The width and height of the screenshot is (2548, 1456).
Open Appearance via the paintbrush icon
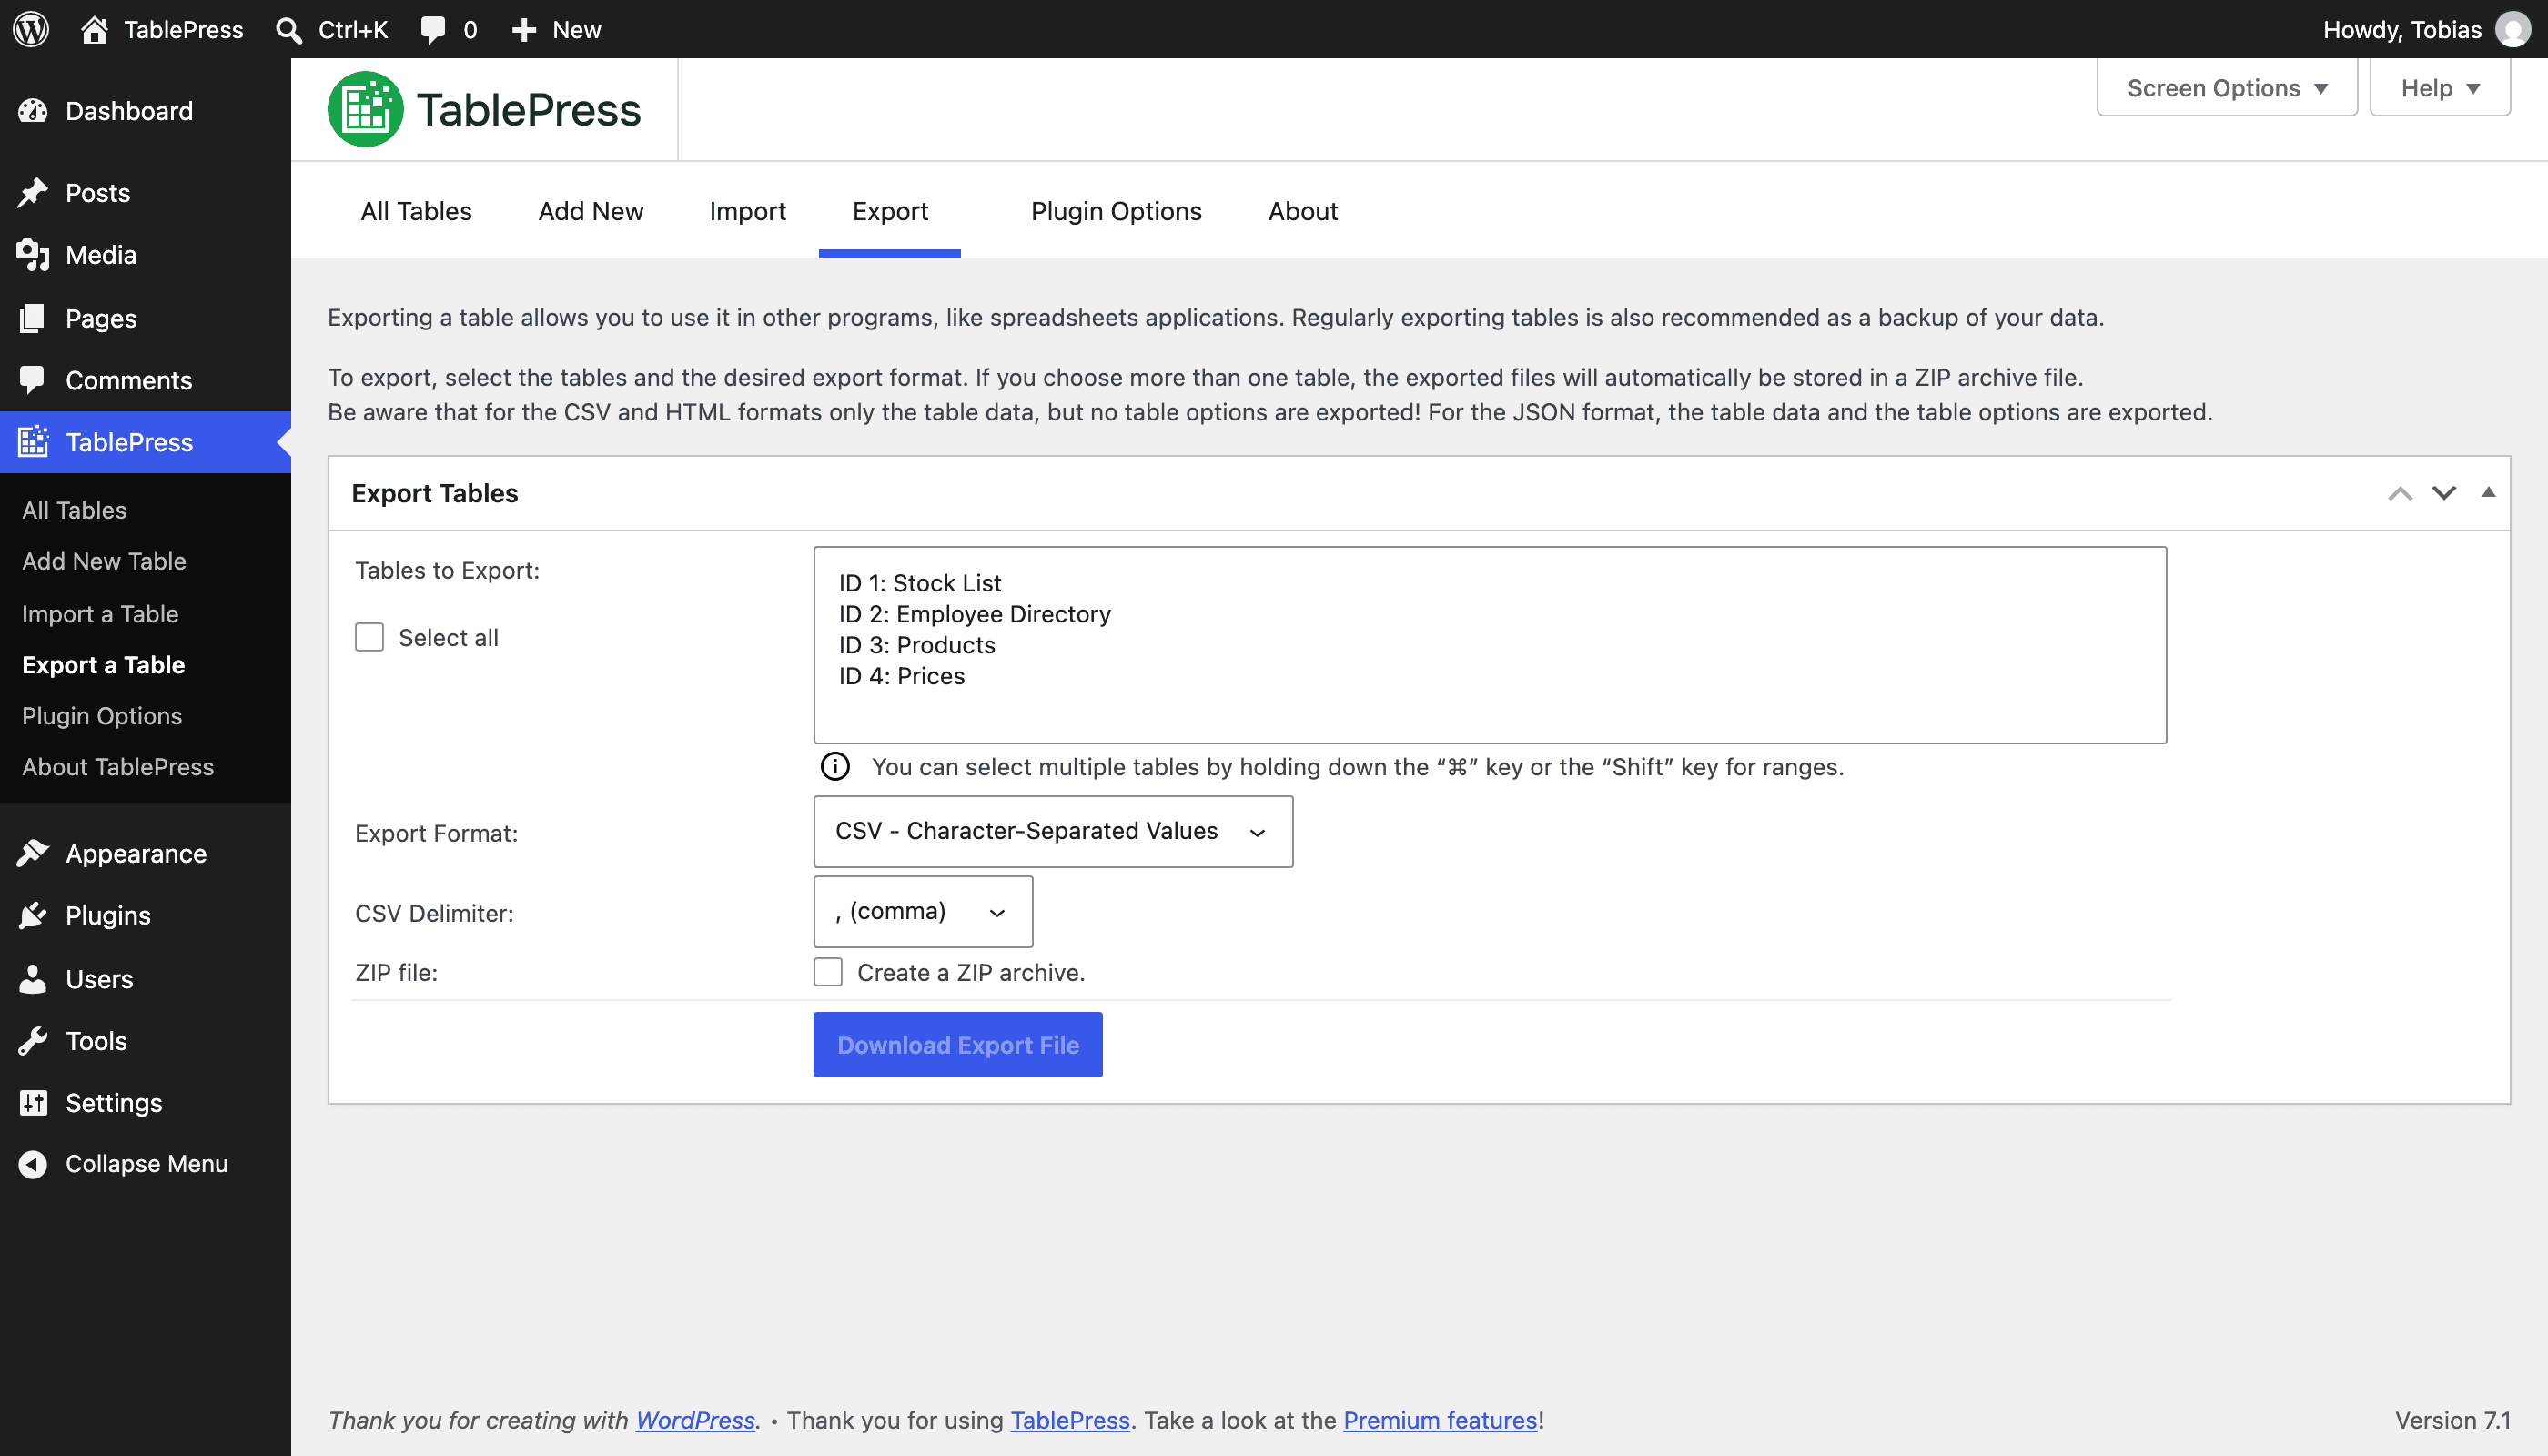click(x=33, y=853)
